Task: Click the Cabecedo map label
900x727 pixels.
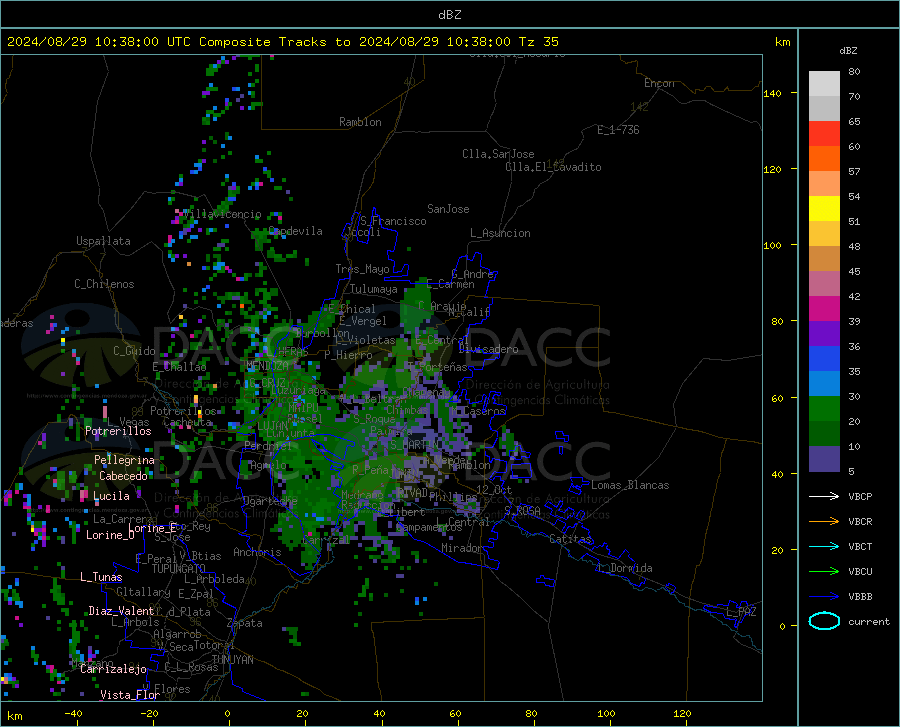Action: click(123, 476)
